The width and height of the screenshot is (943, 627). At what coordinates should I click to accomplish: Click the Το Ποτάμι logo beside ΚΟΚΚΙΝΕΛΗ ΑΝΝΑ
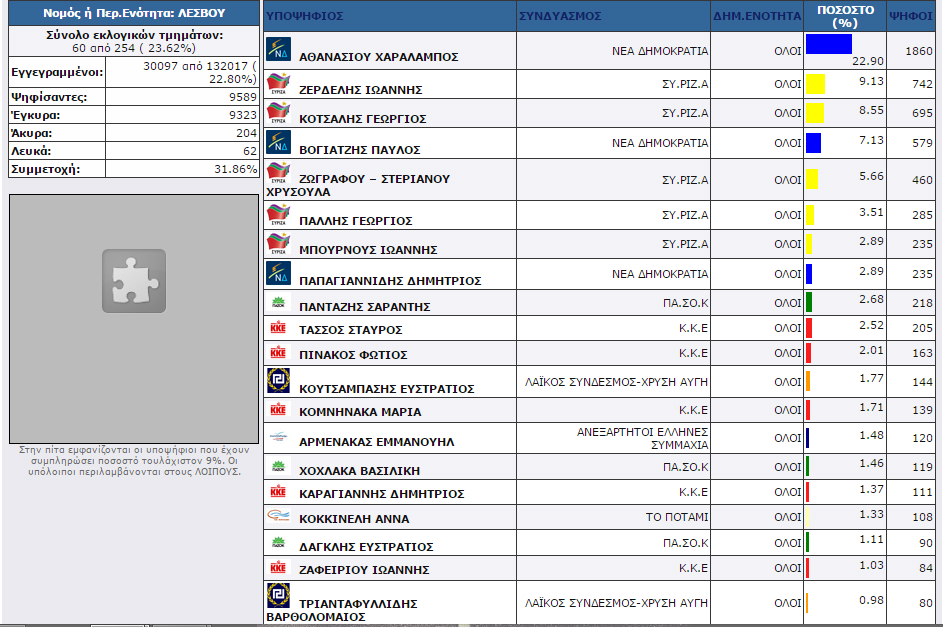pyautogui.click(x=278, y=516)
